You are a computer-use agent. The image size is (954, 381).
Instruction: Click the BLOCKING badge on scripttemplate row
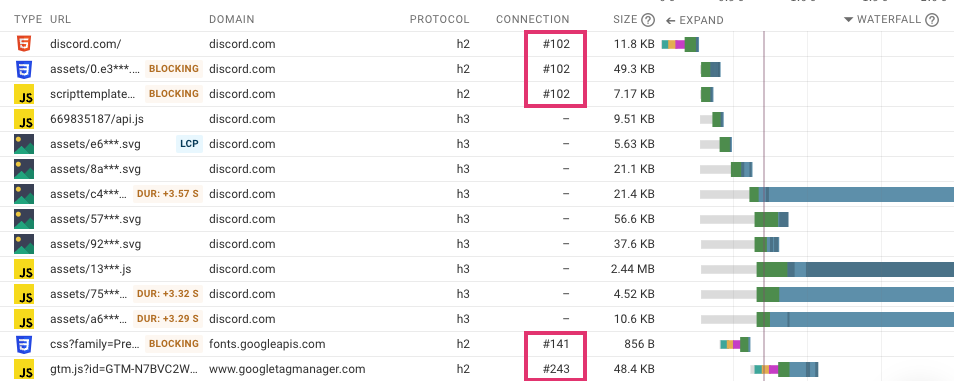pos(174,94)
